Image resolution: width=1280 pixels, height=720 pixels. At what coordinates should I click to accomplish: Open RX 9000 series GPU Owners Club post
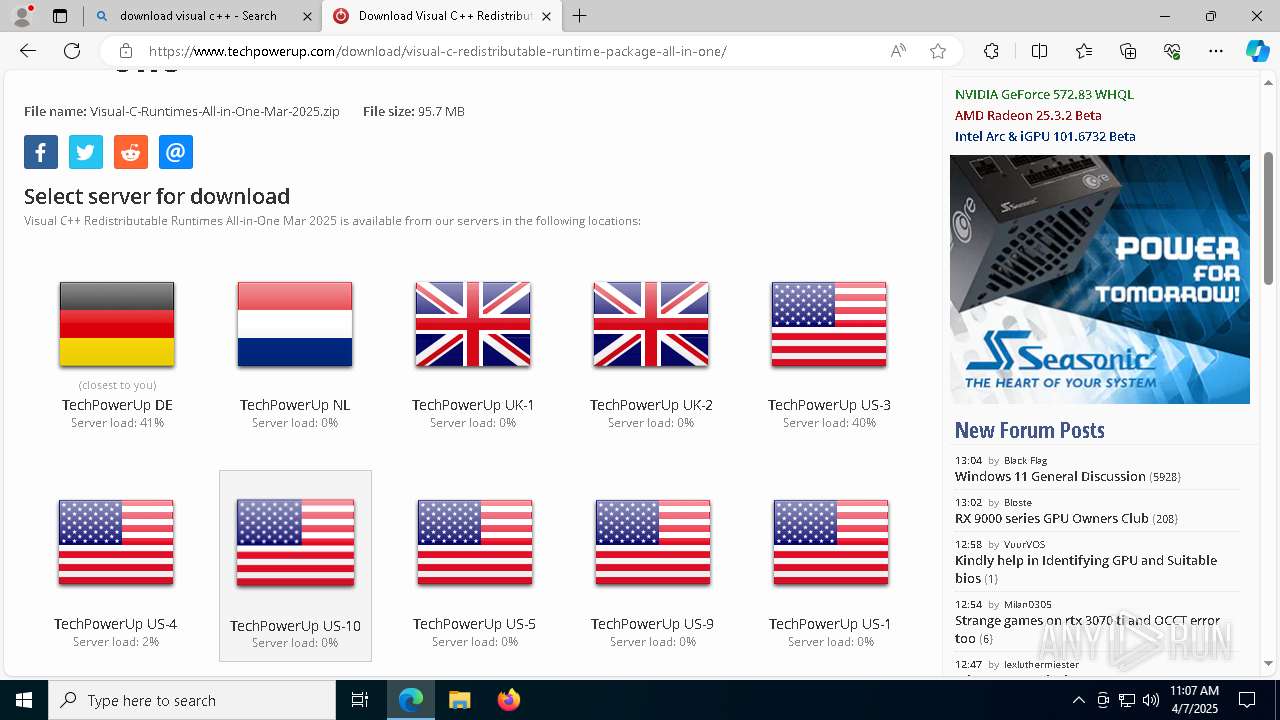point(1052,519)
